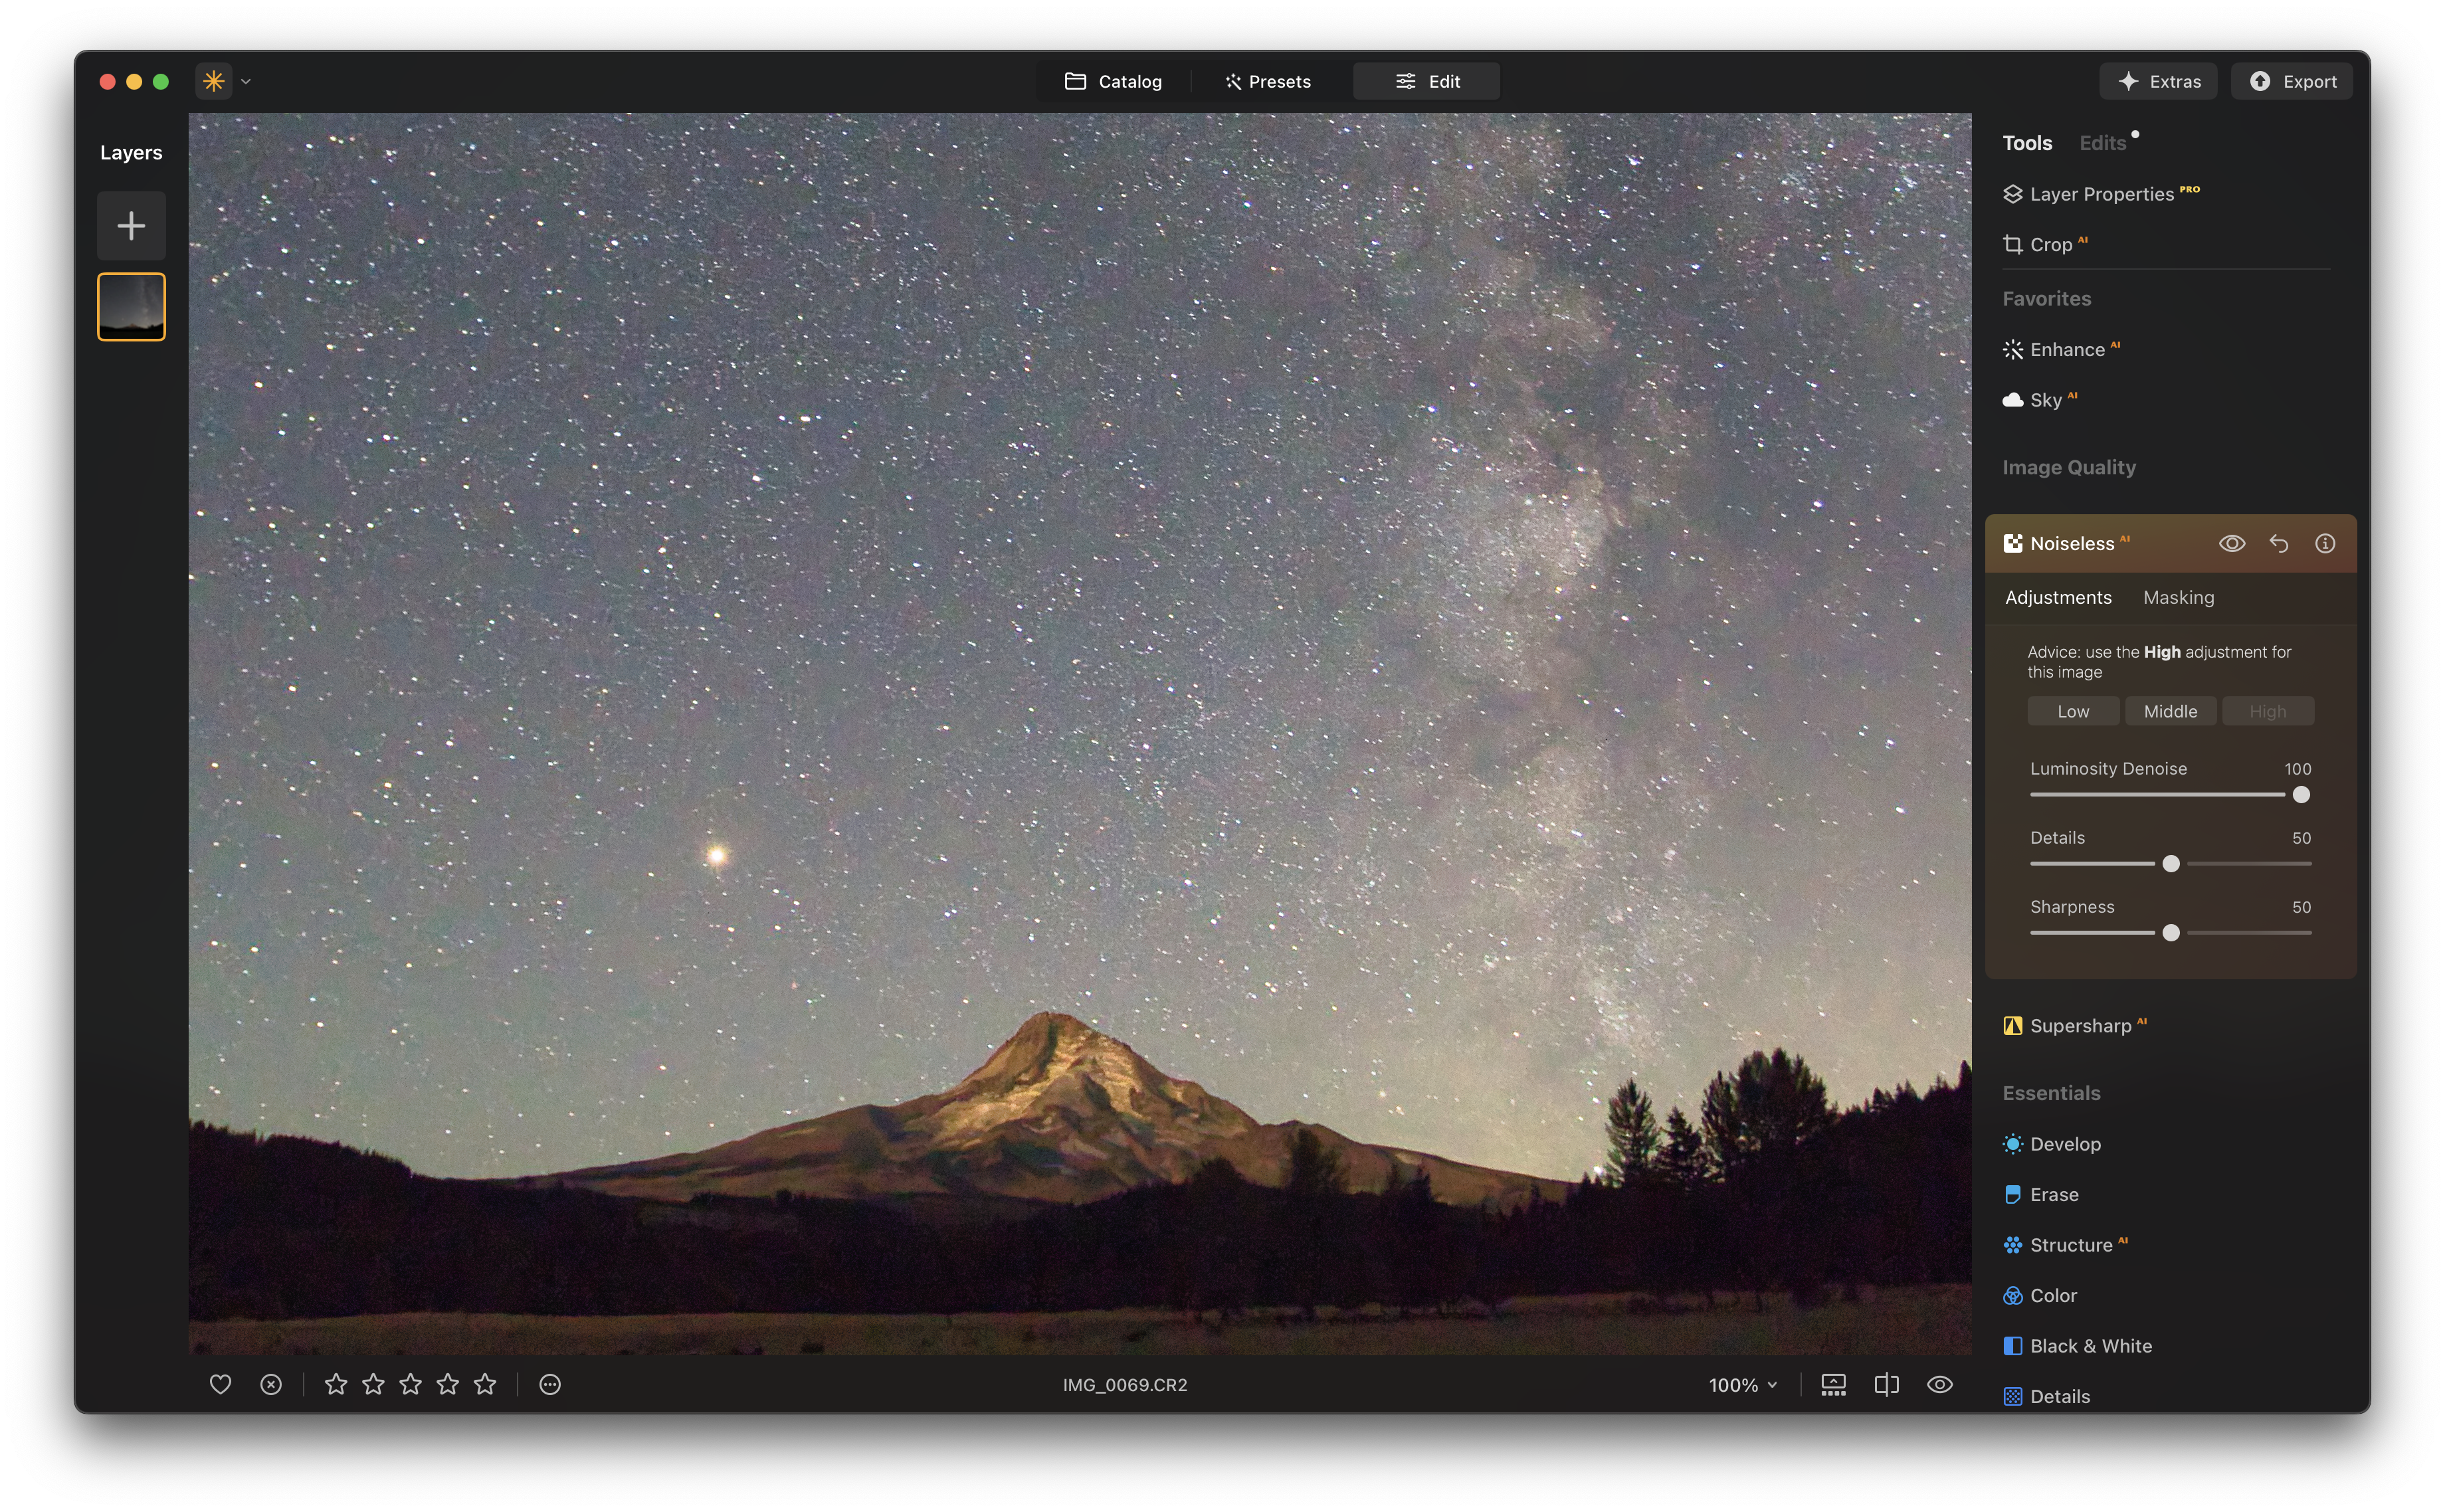Toggle the before/after comparison view
This screenshot has width=2445, height=1512.
click(x=1886, y=1384)
